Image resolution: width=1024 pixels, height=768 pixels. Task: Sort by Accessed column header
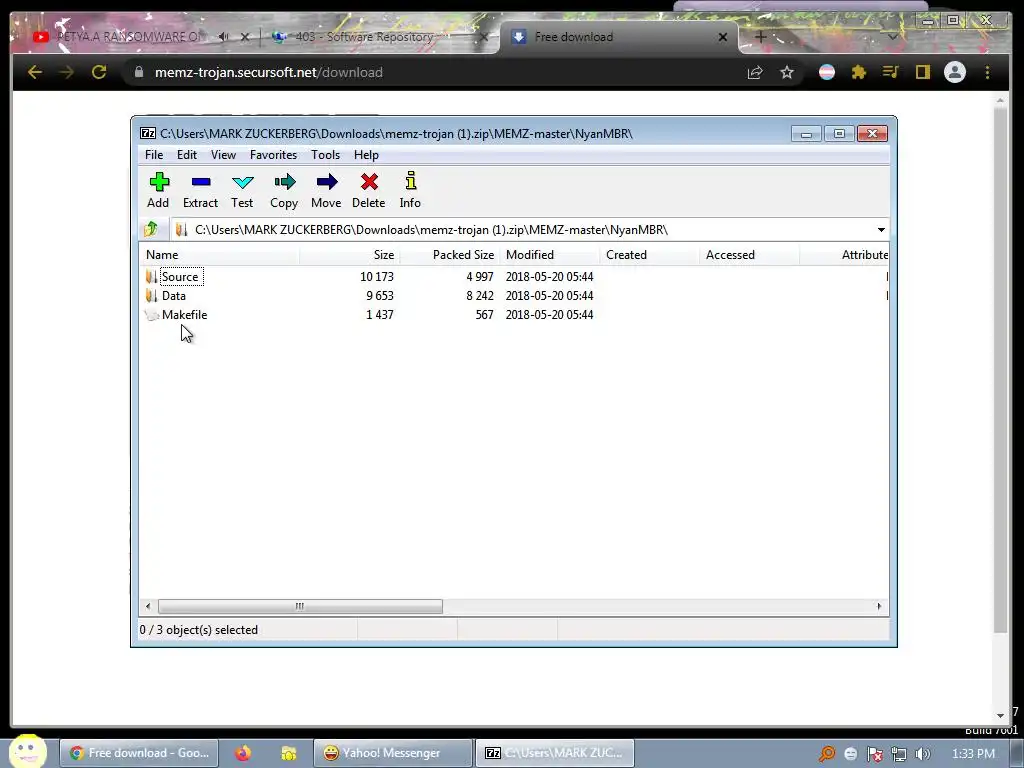pyautogui.click(x=750, y=255)
